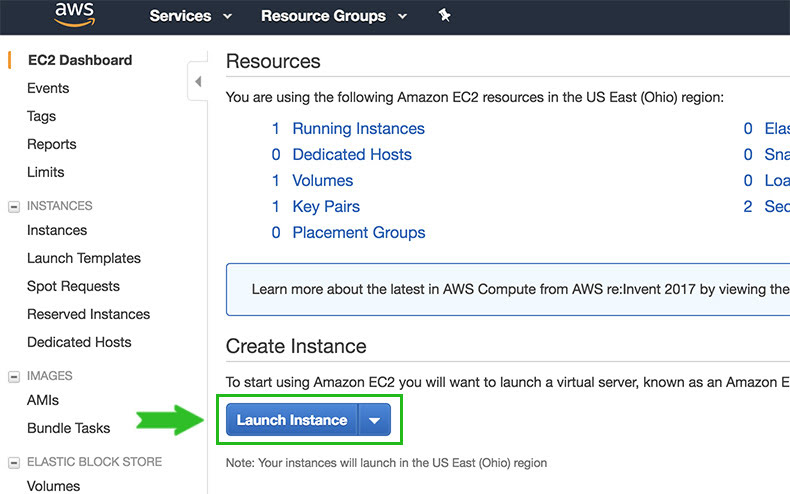The width and height of the screenshot is (790, 494).
Task: Open the Key Pairs resource link
Action: pyautogui.click(x=326, y=207)
